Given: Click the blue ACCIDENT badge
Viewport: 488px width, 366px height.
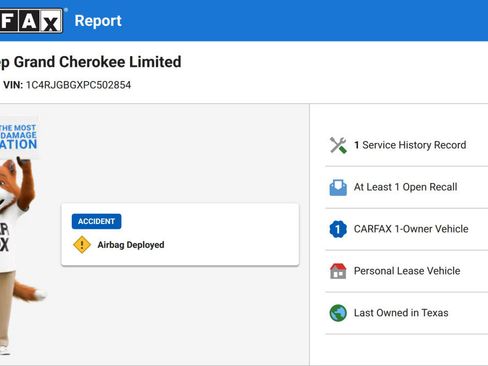Looking at the screenshot, I should pyautogui.click(x=96, y=221).
